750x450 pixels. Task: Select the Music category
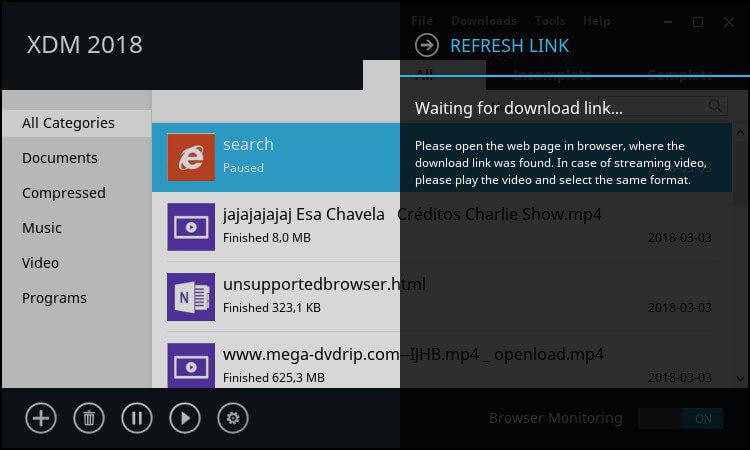coord(42,228)
